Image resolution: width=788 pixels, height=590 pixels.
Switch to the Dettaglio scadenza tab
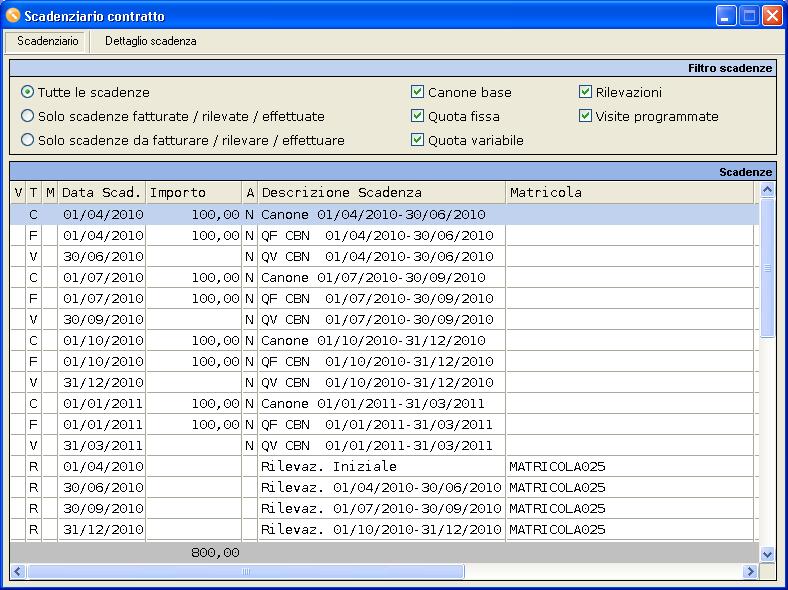pyautogui.click(x=150, y=41)
